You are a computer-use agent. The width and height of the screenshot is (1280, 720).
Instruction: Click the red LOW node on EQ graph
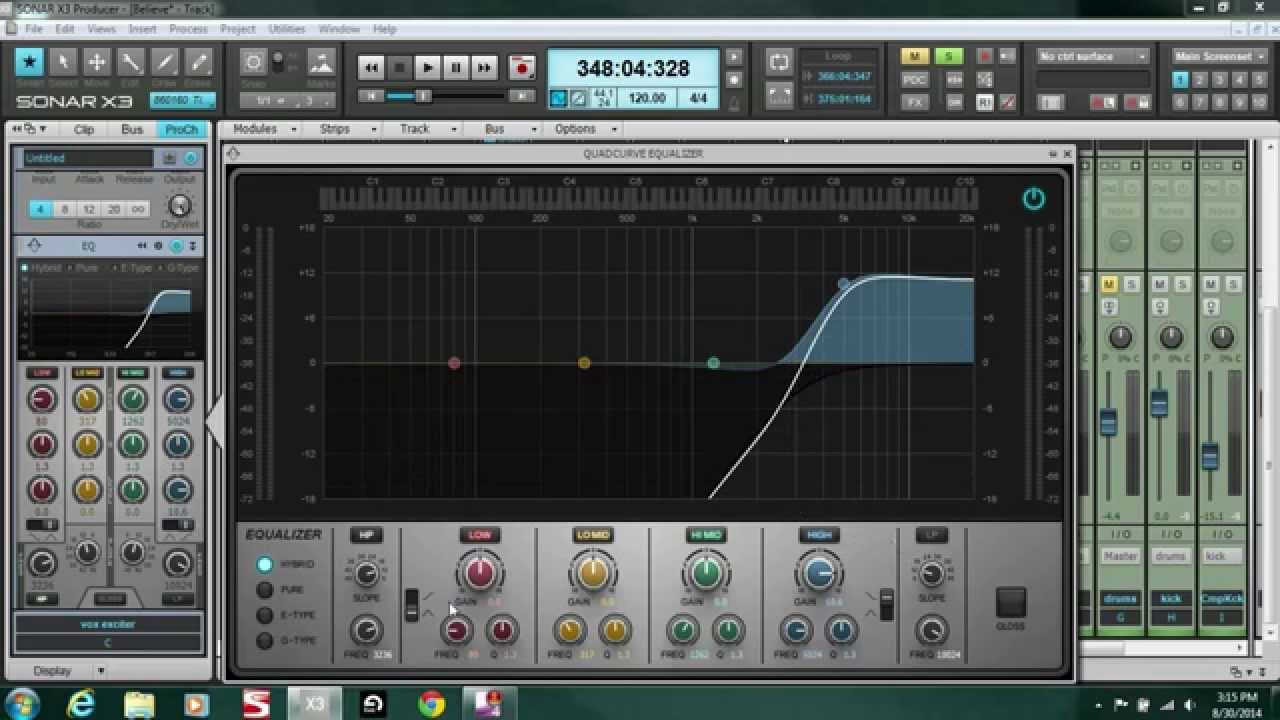[x=454, y=363]
